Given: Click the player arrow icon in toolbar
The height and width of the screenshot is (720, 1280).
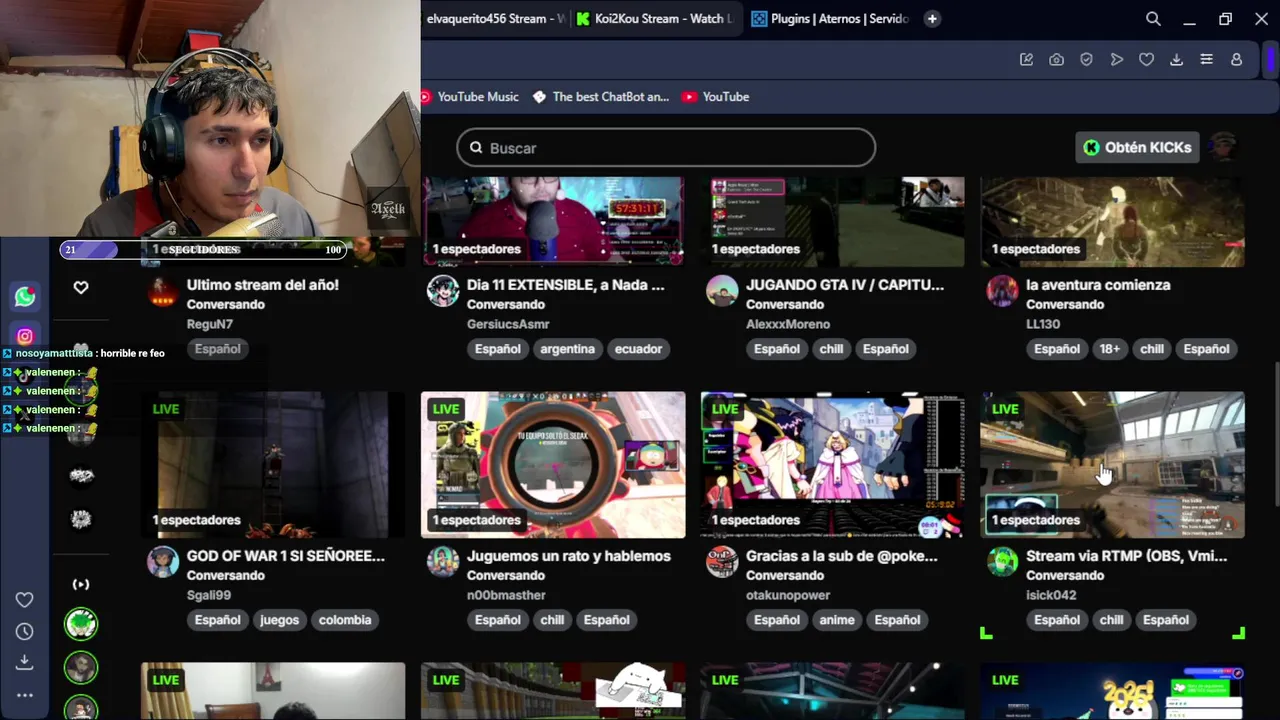Looking at the screenshot, I should [1116, 60].
